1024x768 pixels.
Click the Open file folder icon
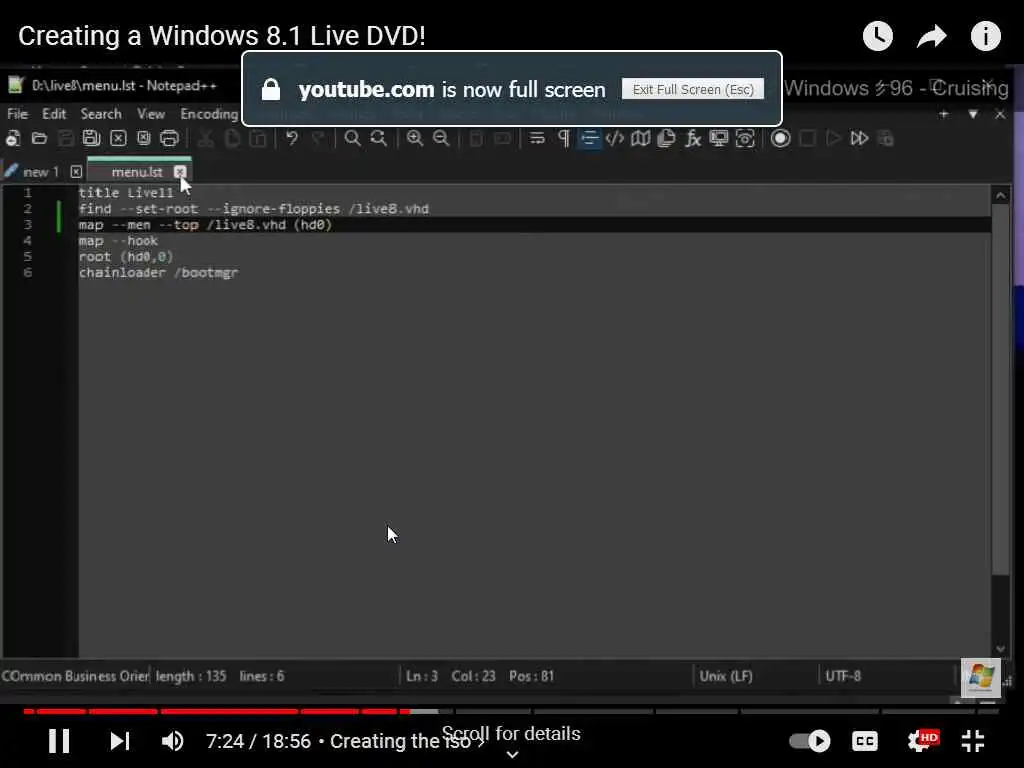point(39,138)
